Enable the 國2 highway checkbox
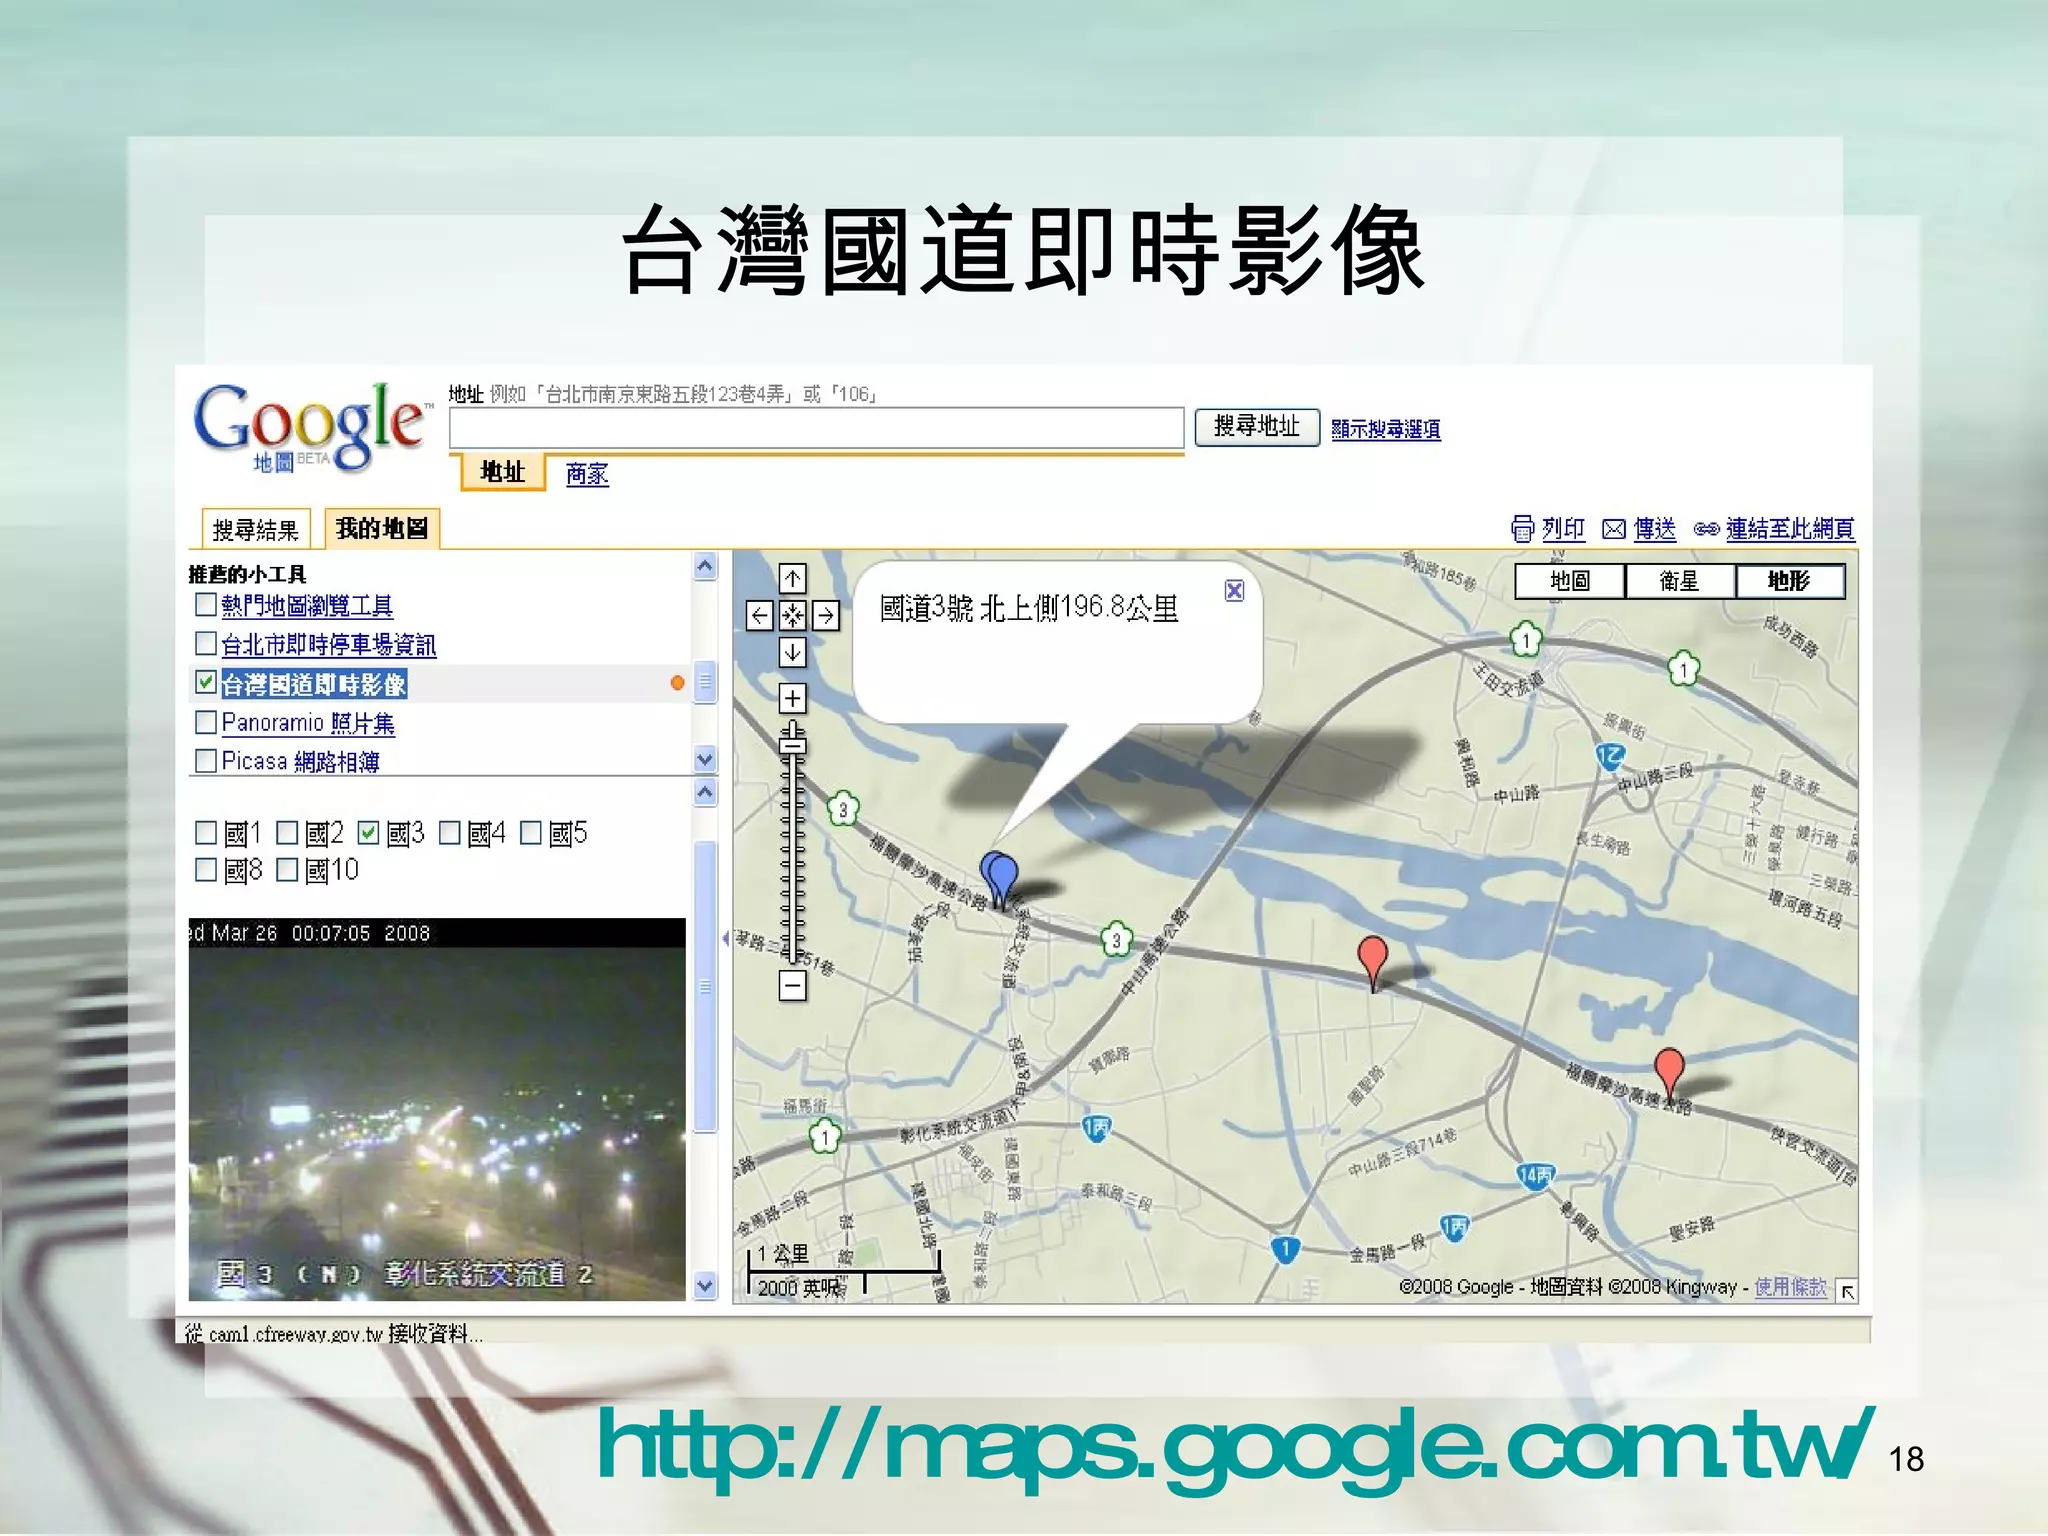Screen dimensions: 2048x1536 click(x=287, y=832)
